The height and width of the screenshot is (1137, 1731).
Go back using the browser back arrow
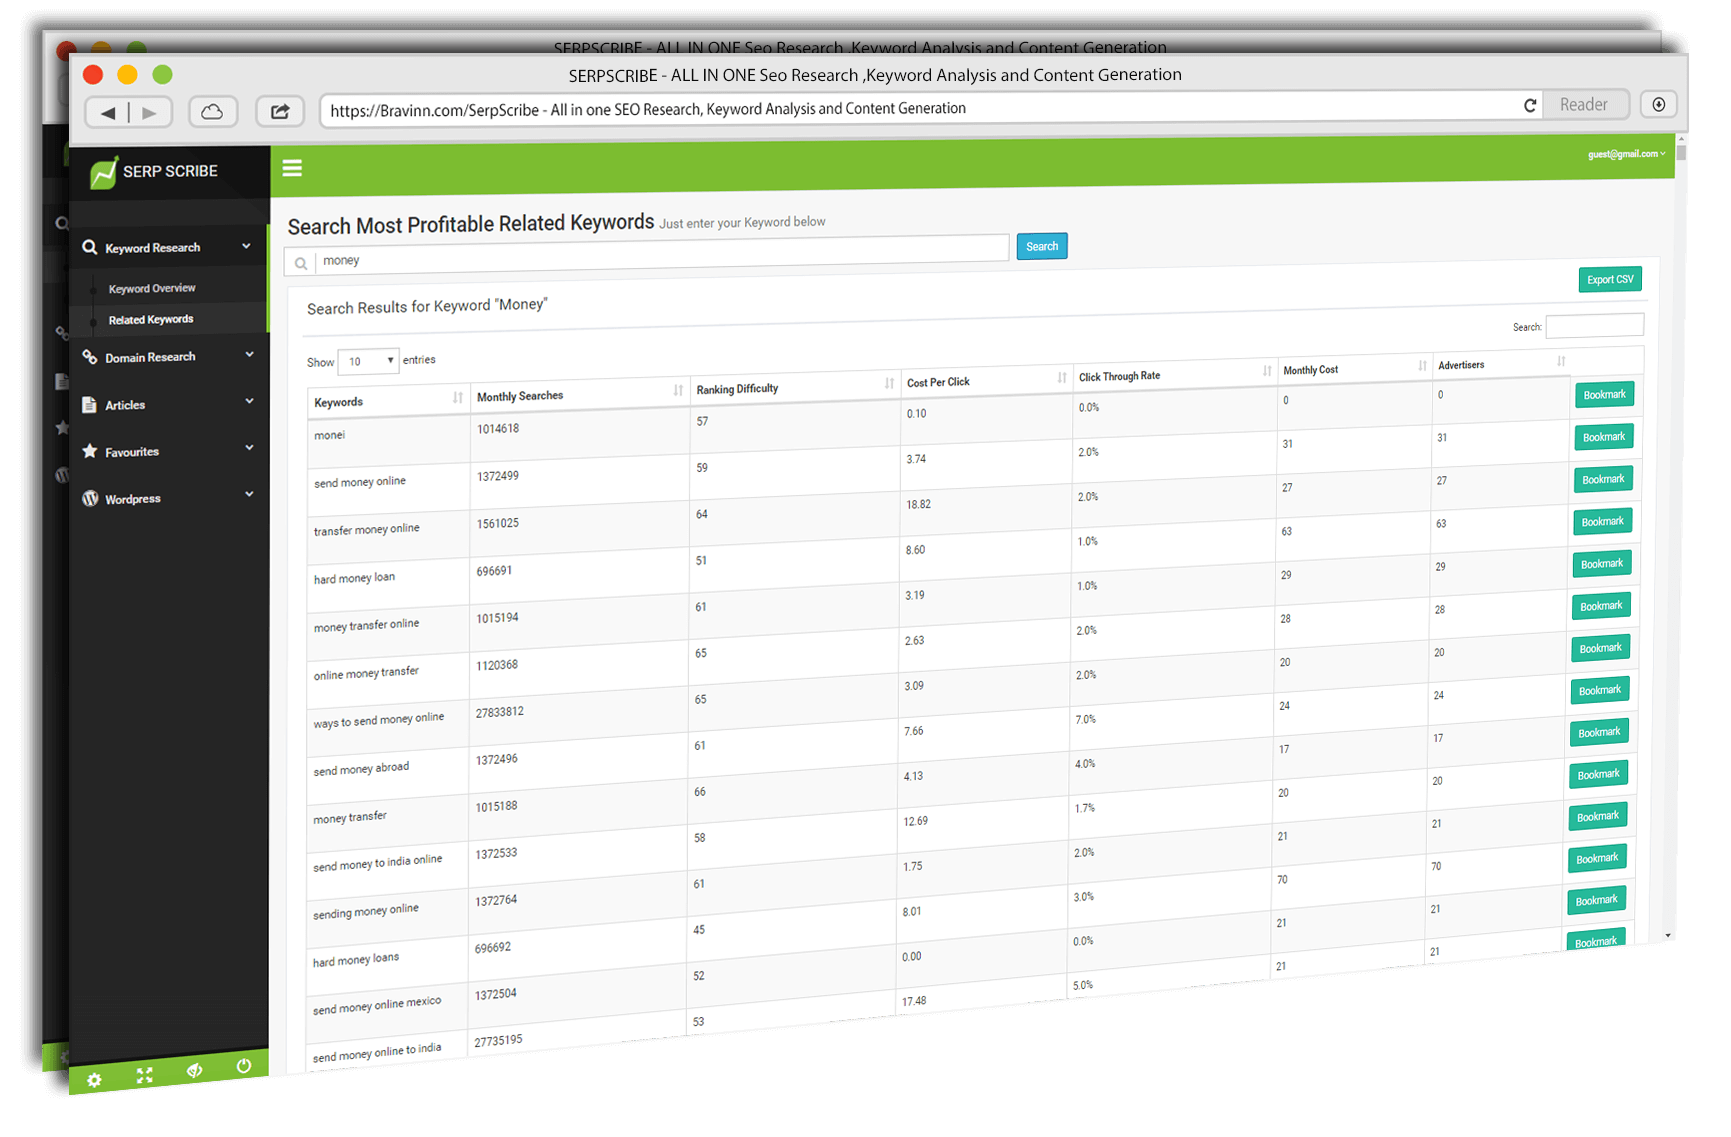point(108,113)
